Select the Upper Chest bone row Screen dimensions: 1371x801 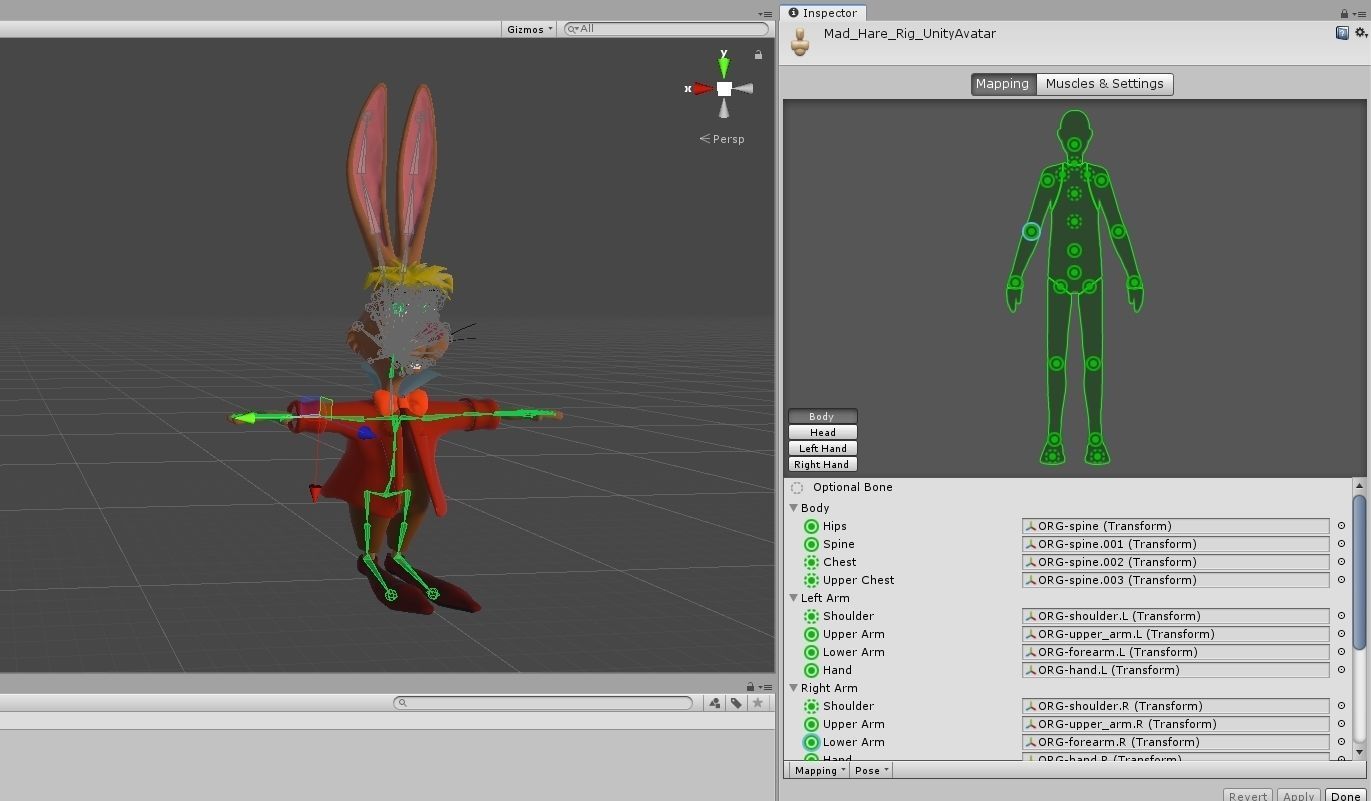1069,580
